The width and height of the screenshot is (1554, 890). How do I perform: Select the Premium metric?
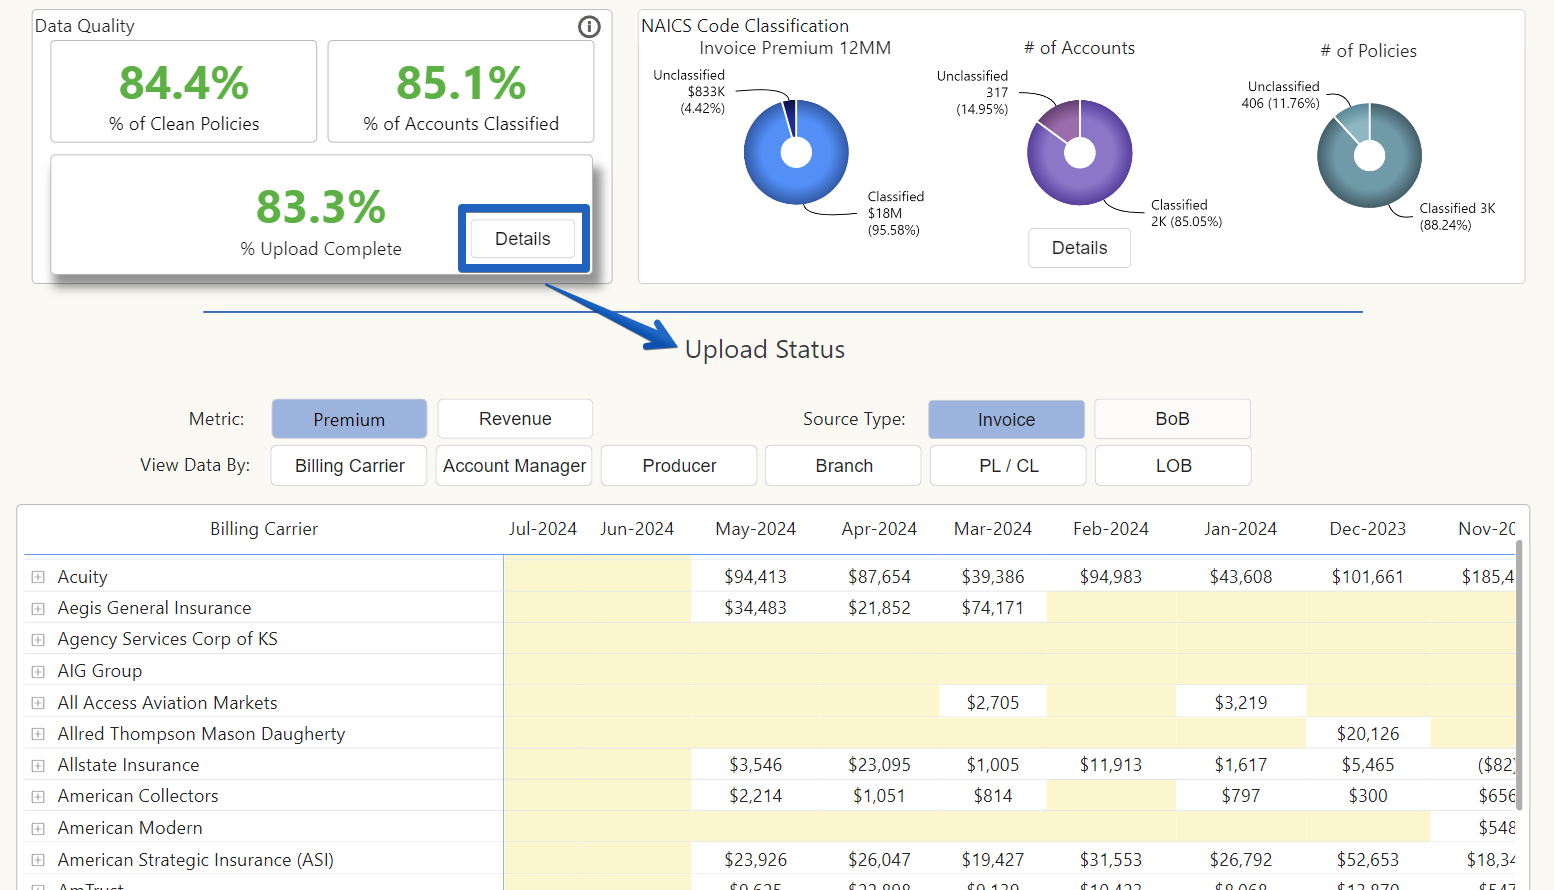[349, 419]
